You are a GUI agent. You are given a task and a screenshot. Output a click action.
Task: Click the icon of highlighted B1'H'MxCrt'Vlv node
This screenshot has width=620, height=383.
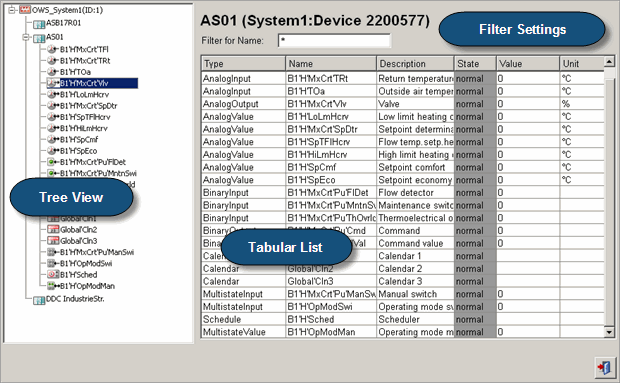[x=53, y=83]
